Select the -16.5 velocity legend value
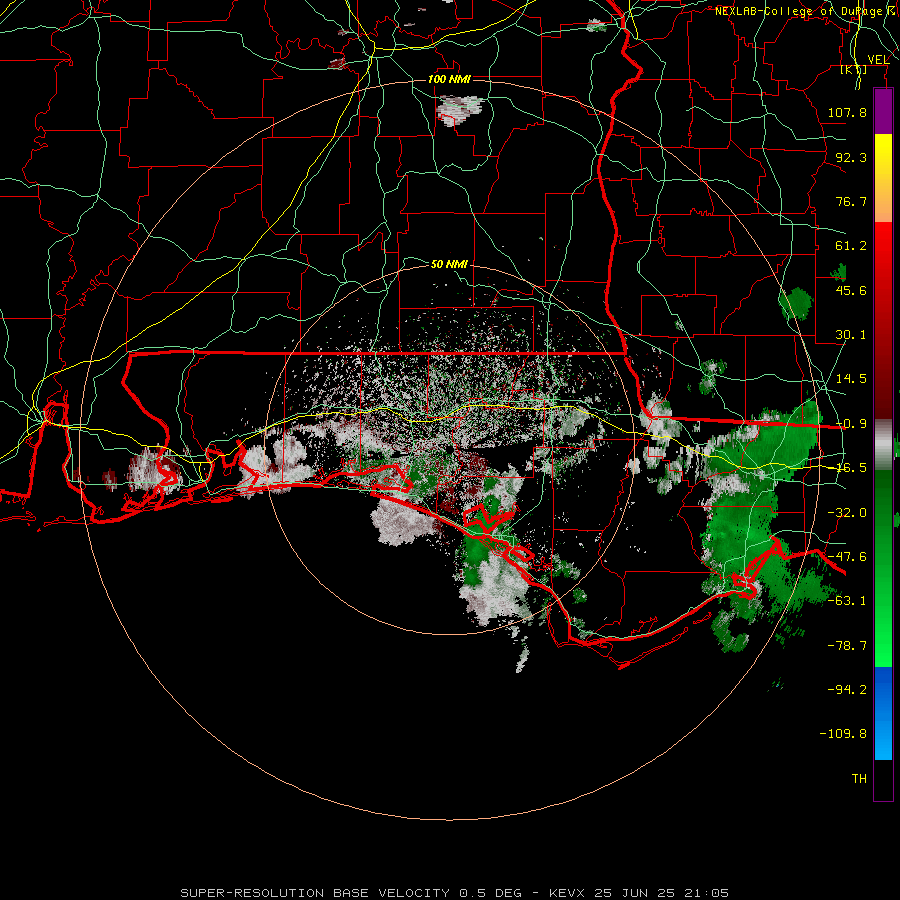The width and height of the screenshot is (900, 900). [851, 468]
